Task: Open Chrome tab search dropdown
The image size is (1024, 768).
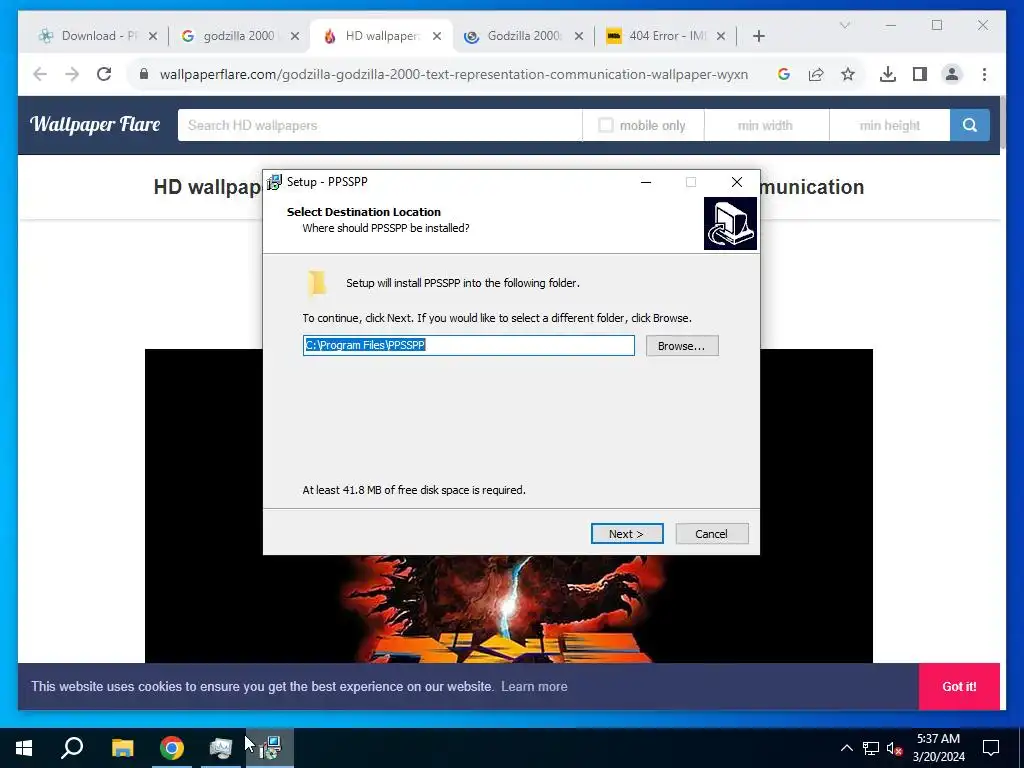Action: 844,25
